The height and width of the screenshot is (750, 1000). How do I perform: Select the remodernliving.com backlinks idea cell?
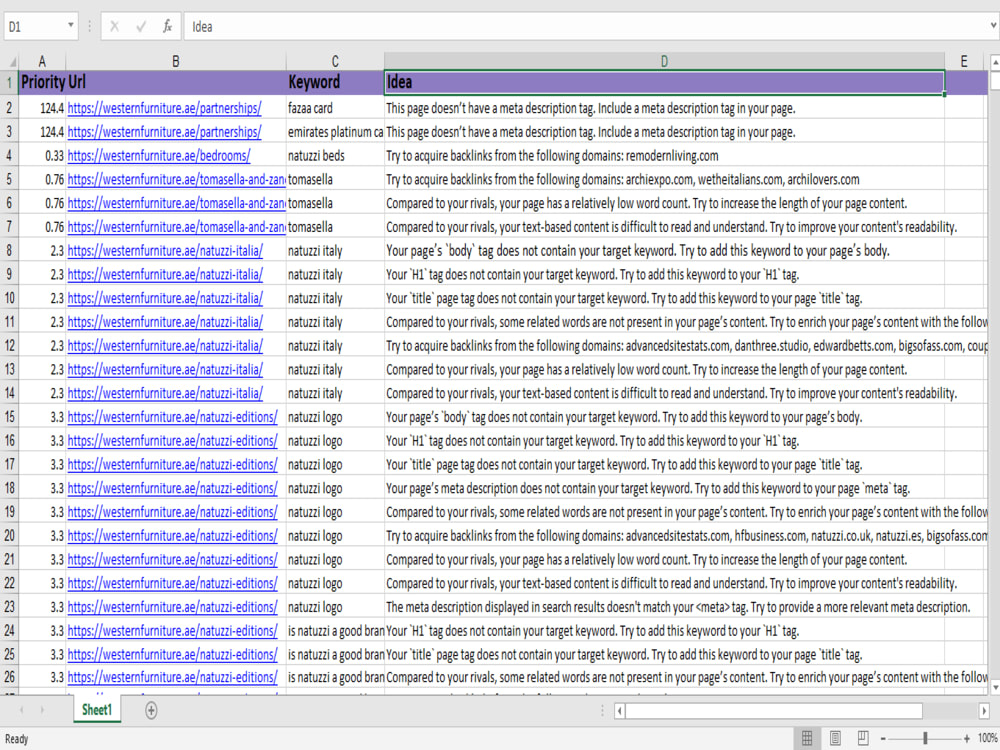(x=664, y=156)
